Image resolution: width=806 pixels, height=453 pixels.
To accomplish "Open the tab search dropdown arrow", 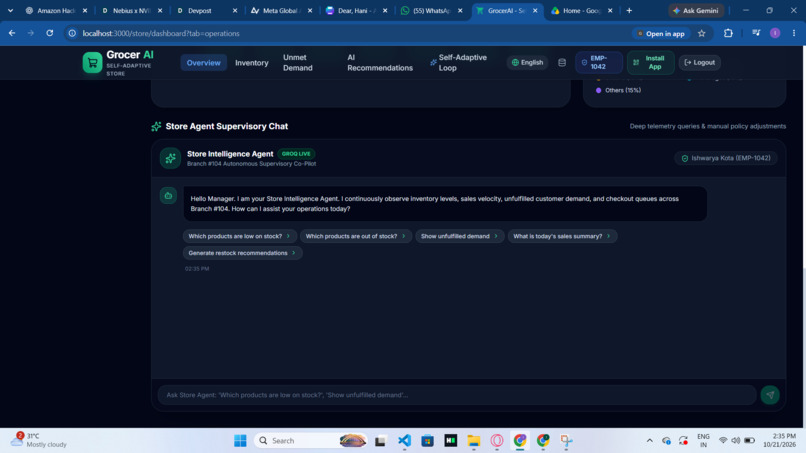I will pos(10,10).
